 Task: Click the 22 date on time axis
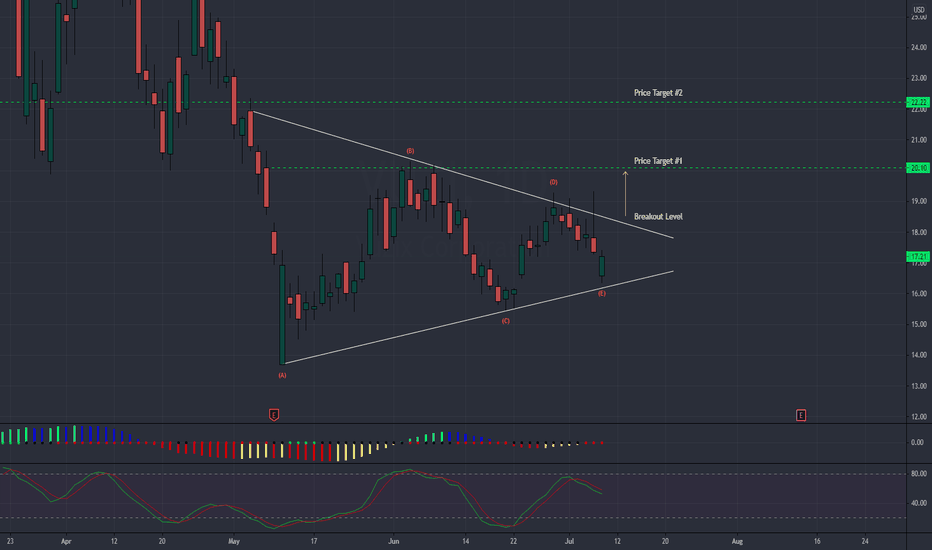pos(513,541)
